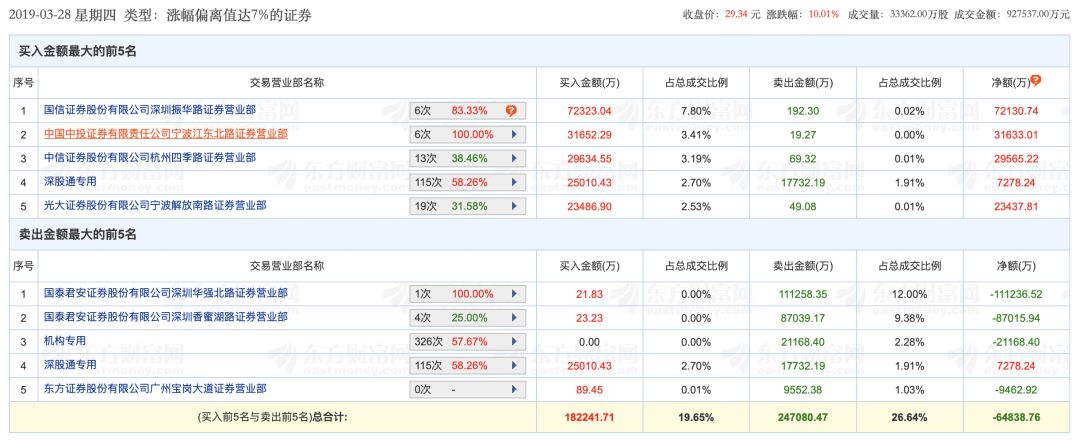Click the ratio value 12.00%
The height and width of the screenshot is (440, 1080).
point(909,294)
